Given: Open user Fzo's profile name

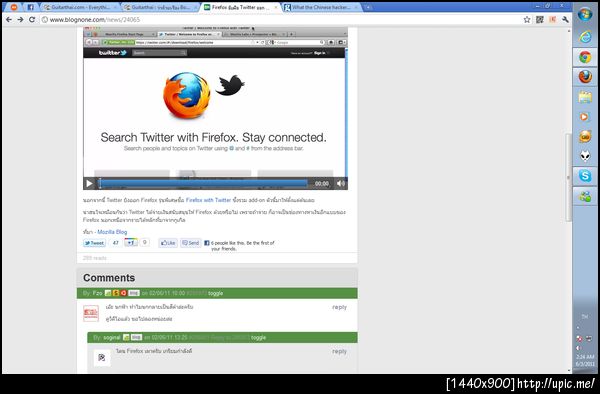Looking at the screenshot, I should point(97,293).
